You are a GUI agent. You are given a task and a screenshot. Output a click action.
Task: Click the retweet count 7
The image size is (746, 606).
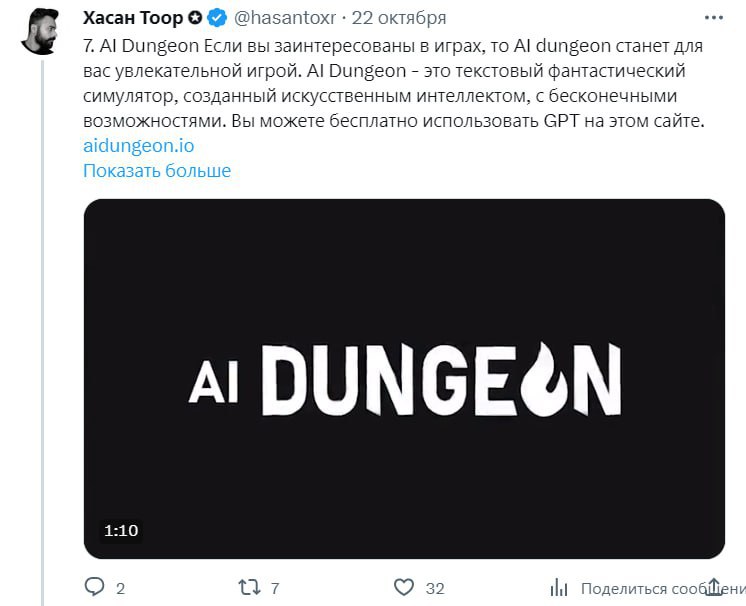click(275, 588)
